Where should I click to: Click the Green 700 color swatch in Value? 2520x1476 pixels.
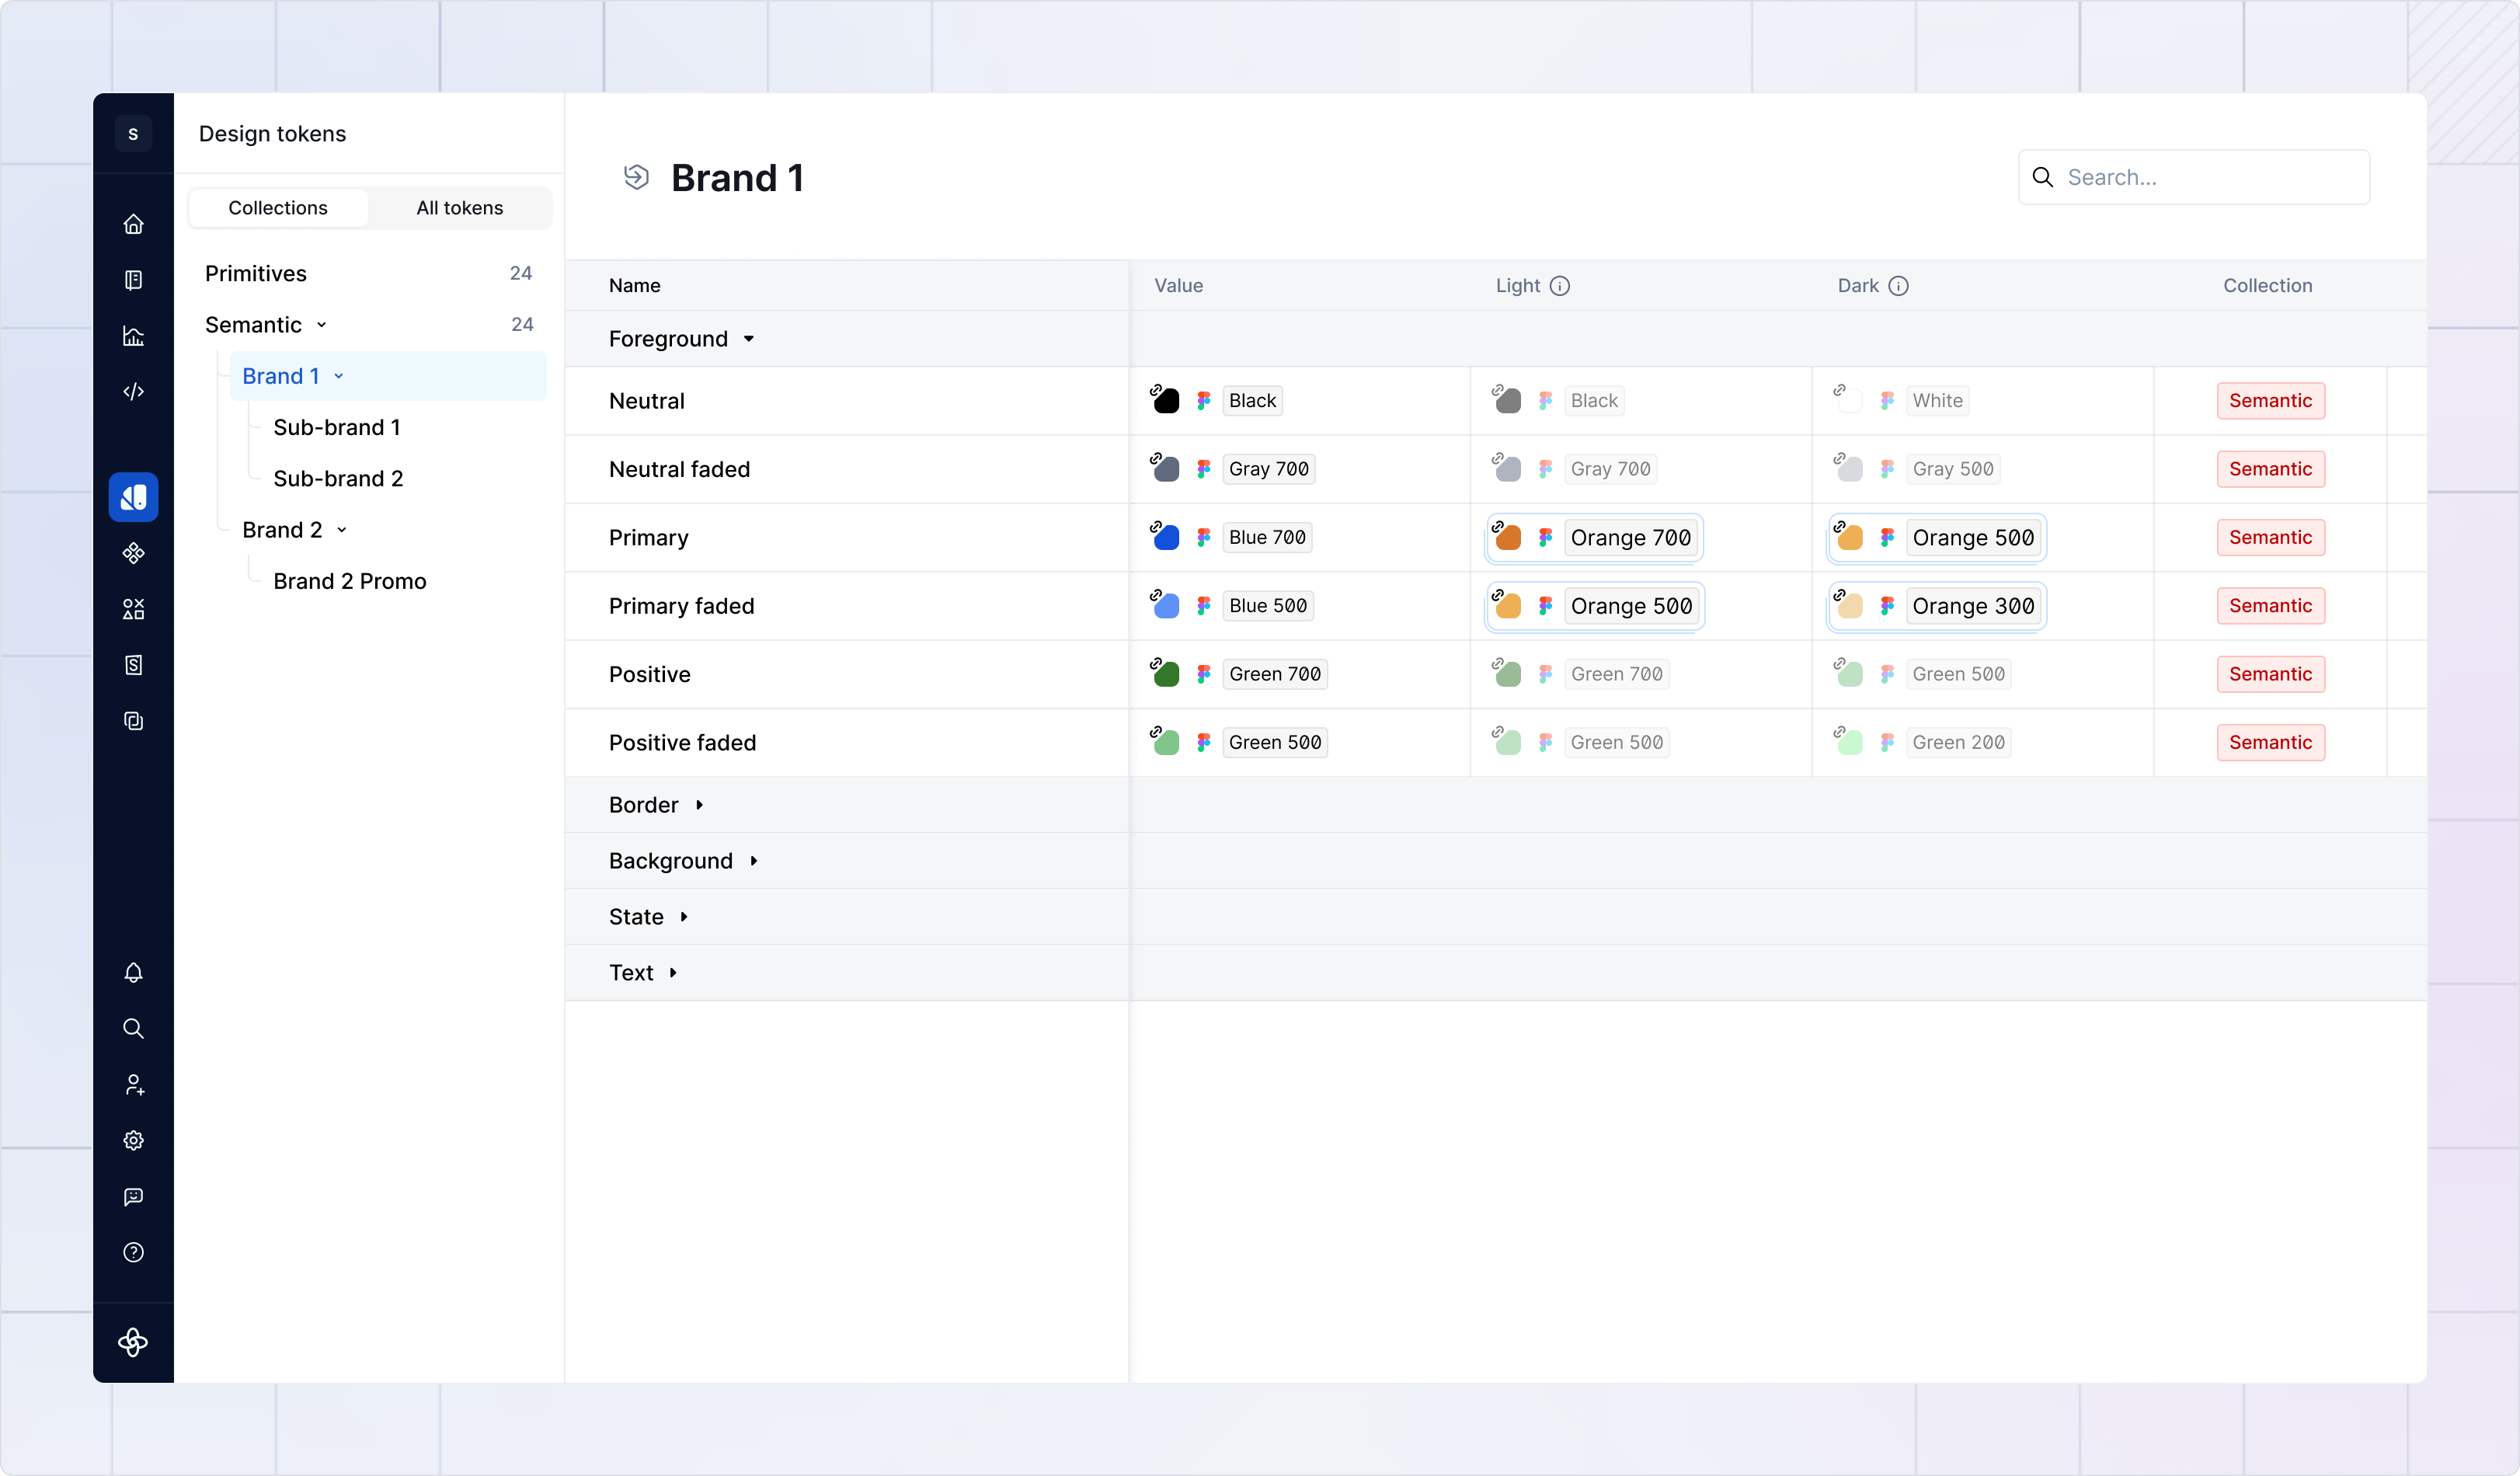click(1166, 675)
